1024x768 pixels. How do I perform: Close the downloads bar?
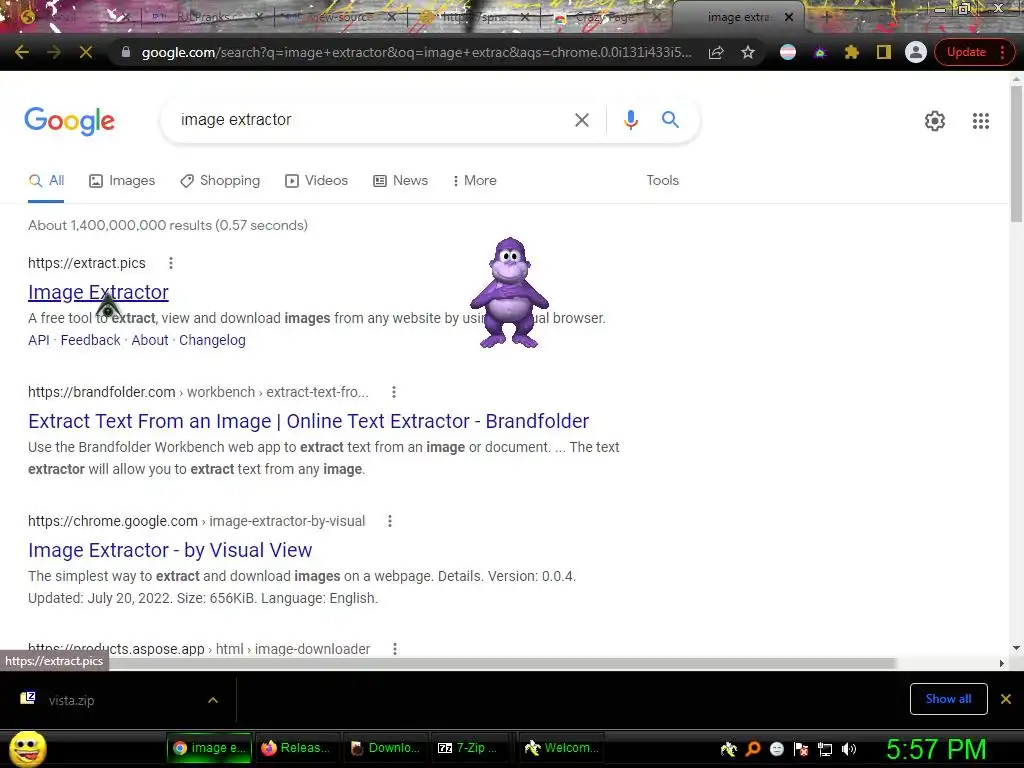click(1006, 699)
